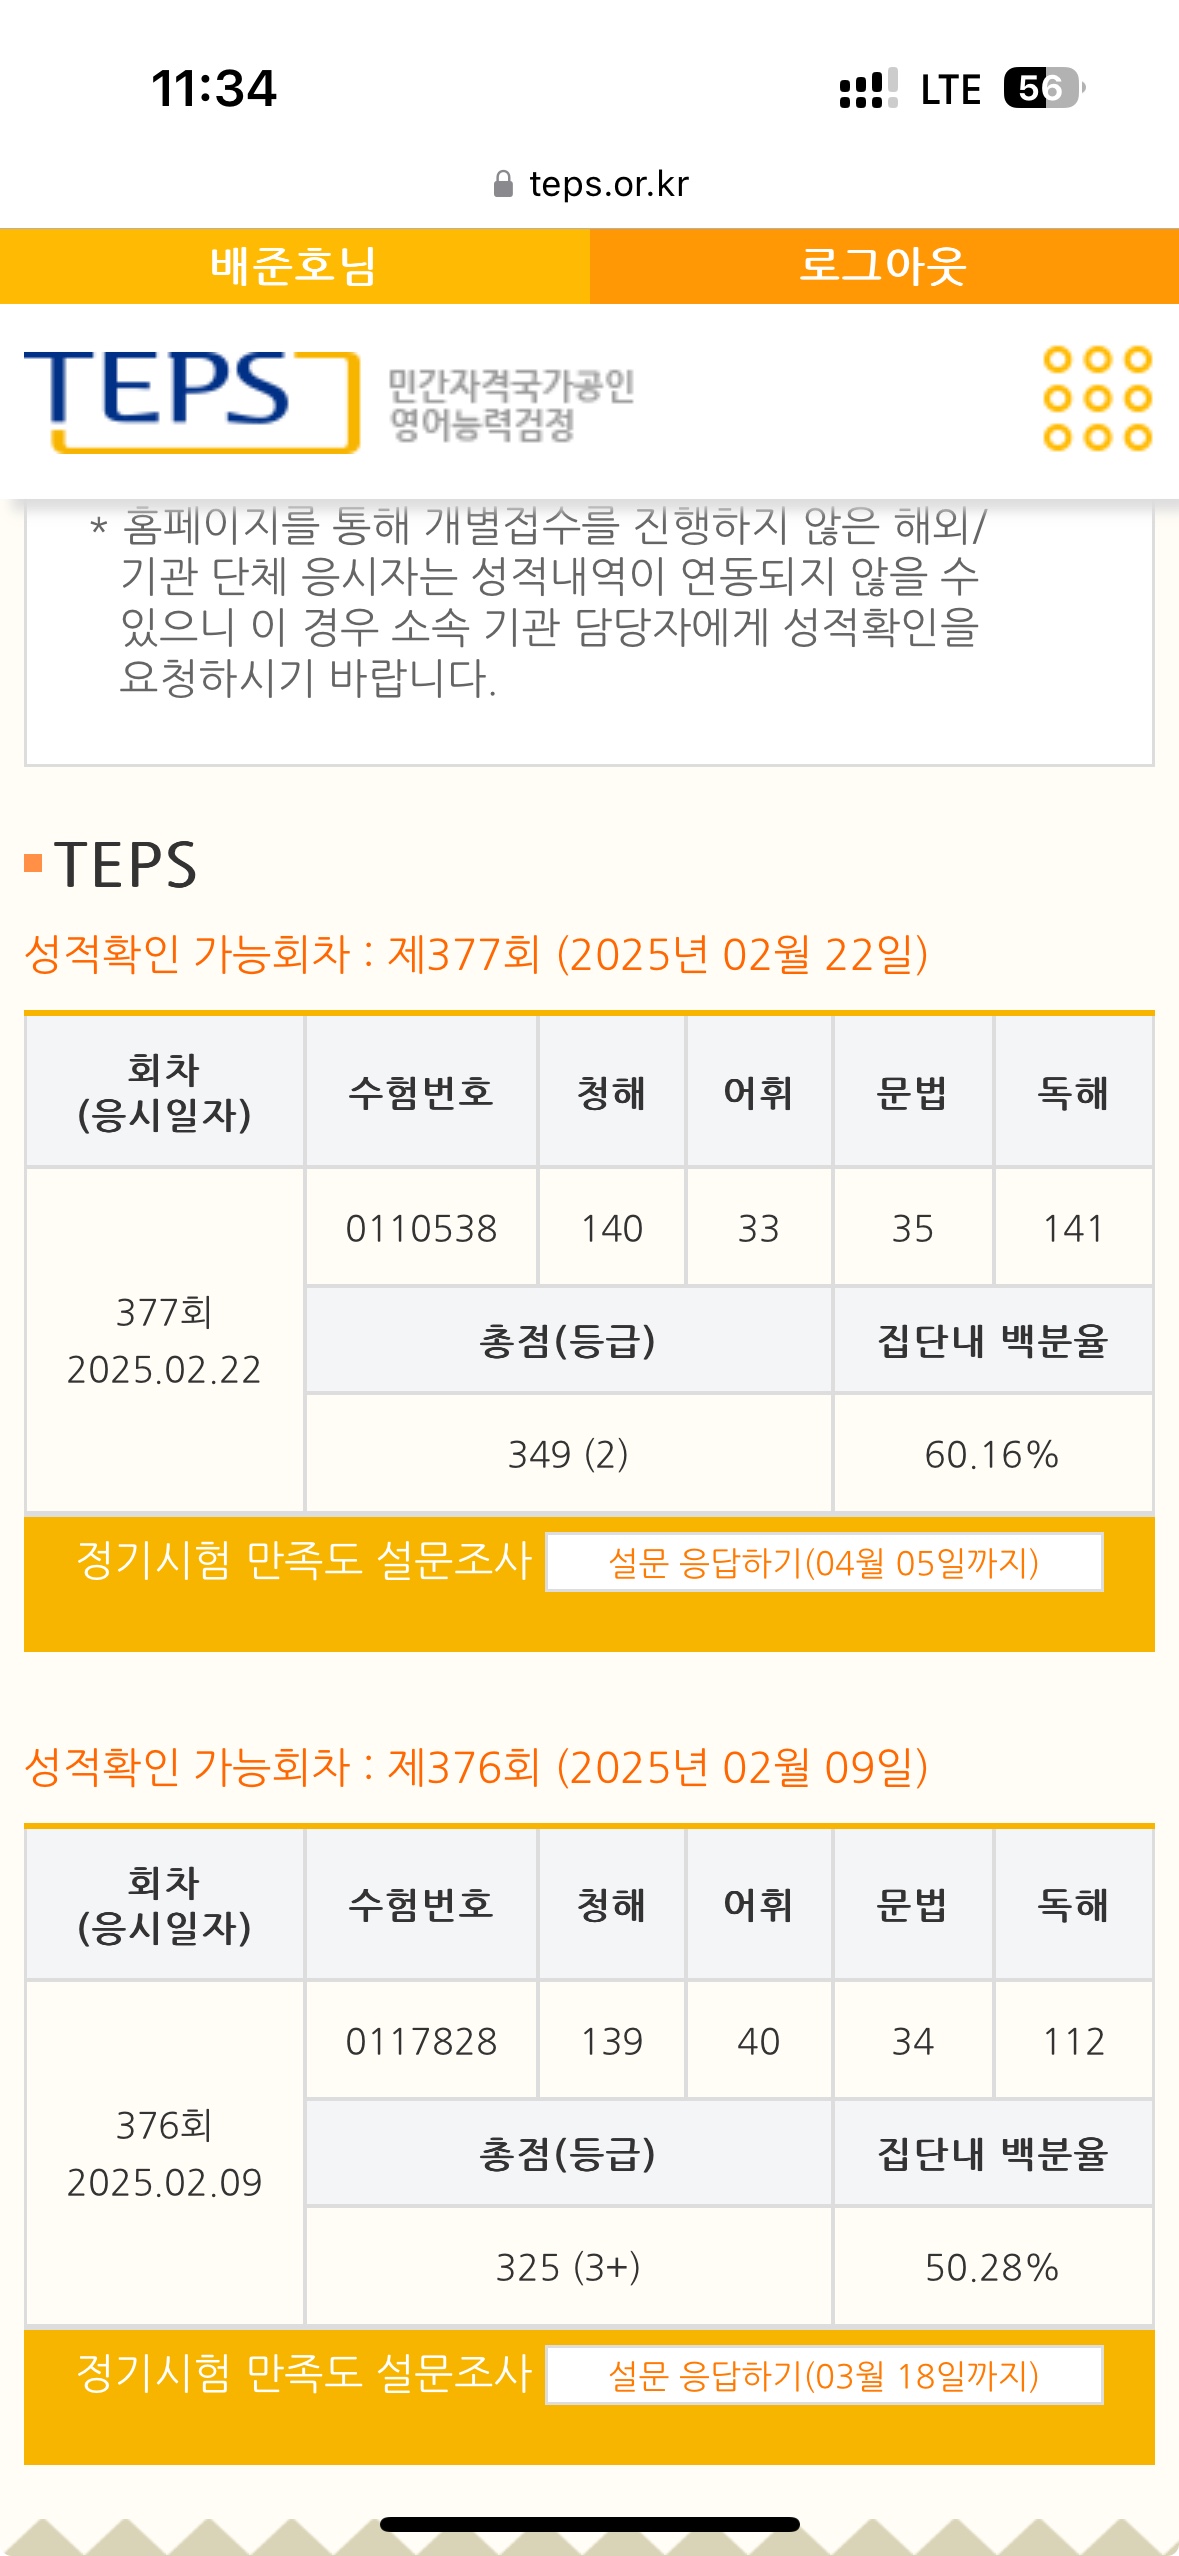Tap the lock icon beside teps.or.kr
Screen dimensions: 1179x2556
[x=503, y=184]
